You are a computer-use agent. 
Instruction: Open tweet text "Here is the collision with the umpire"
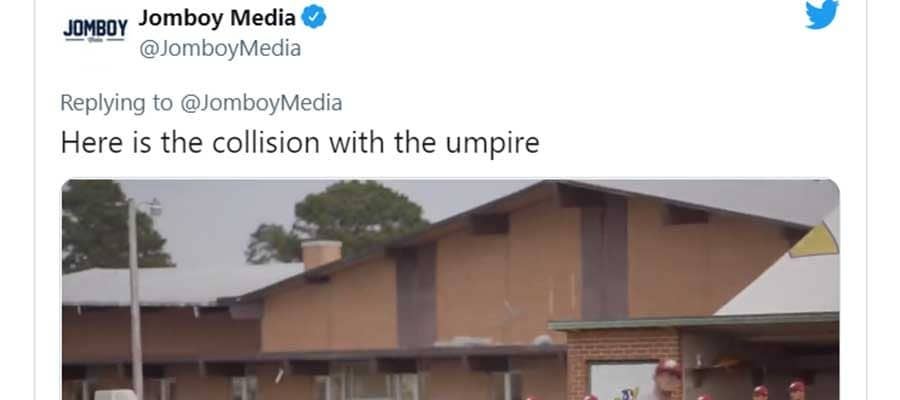click(x=300, y=142)
